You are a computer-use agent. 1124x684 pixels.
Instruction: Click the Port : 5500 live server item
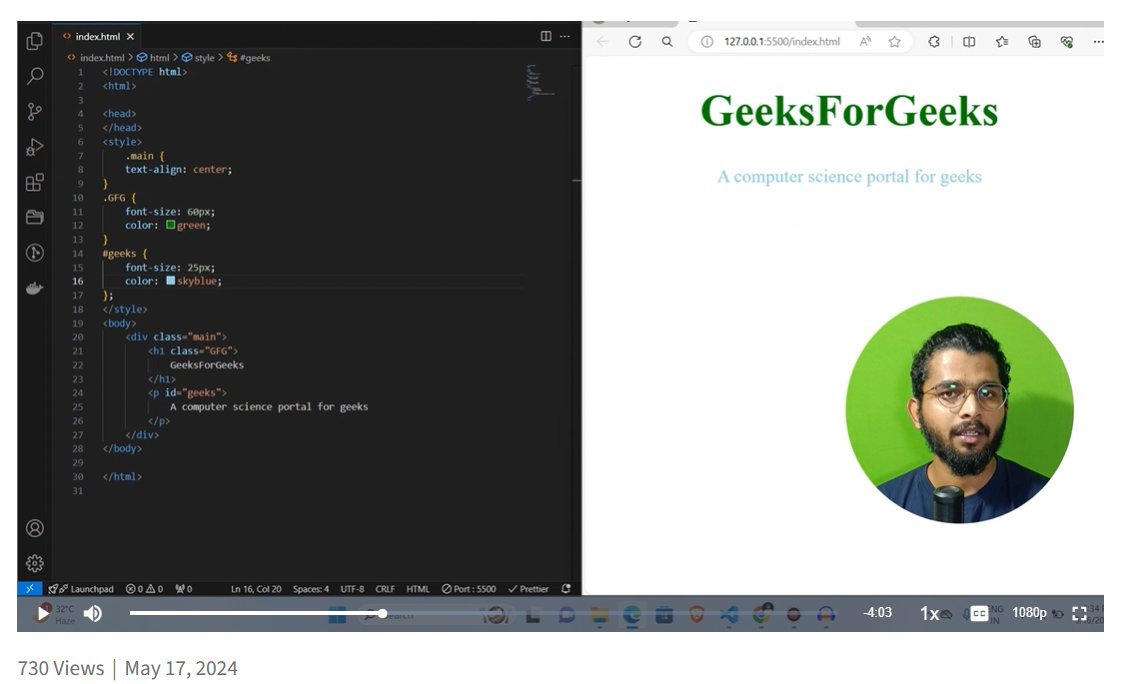469,589
